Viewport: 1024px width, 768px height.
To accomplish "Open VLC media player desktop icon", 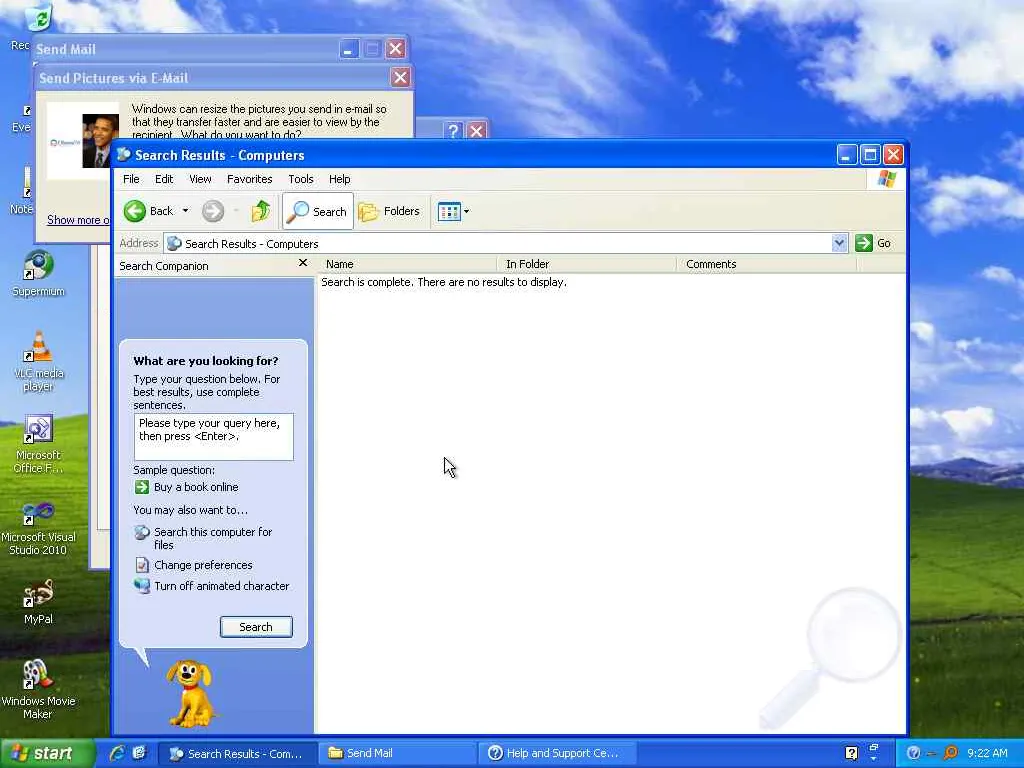I will (38, 362).
